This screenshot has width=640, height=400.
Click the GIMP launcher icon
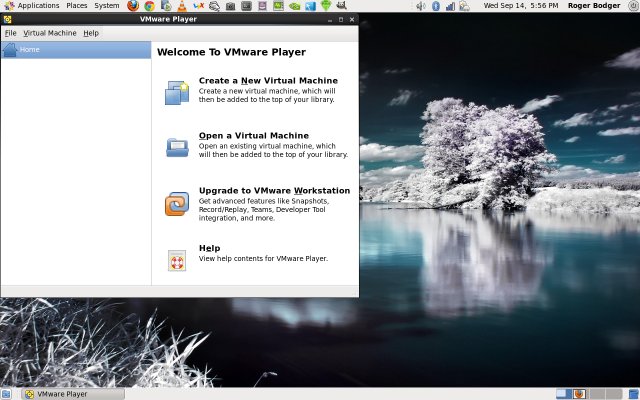tap(342, 5)
